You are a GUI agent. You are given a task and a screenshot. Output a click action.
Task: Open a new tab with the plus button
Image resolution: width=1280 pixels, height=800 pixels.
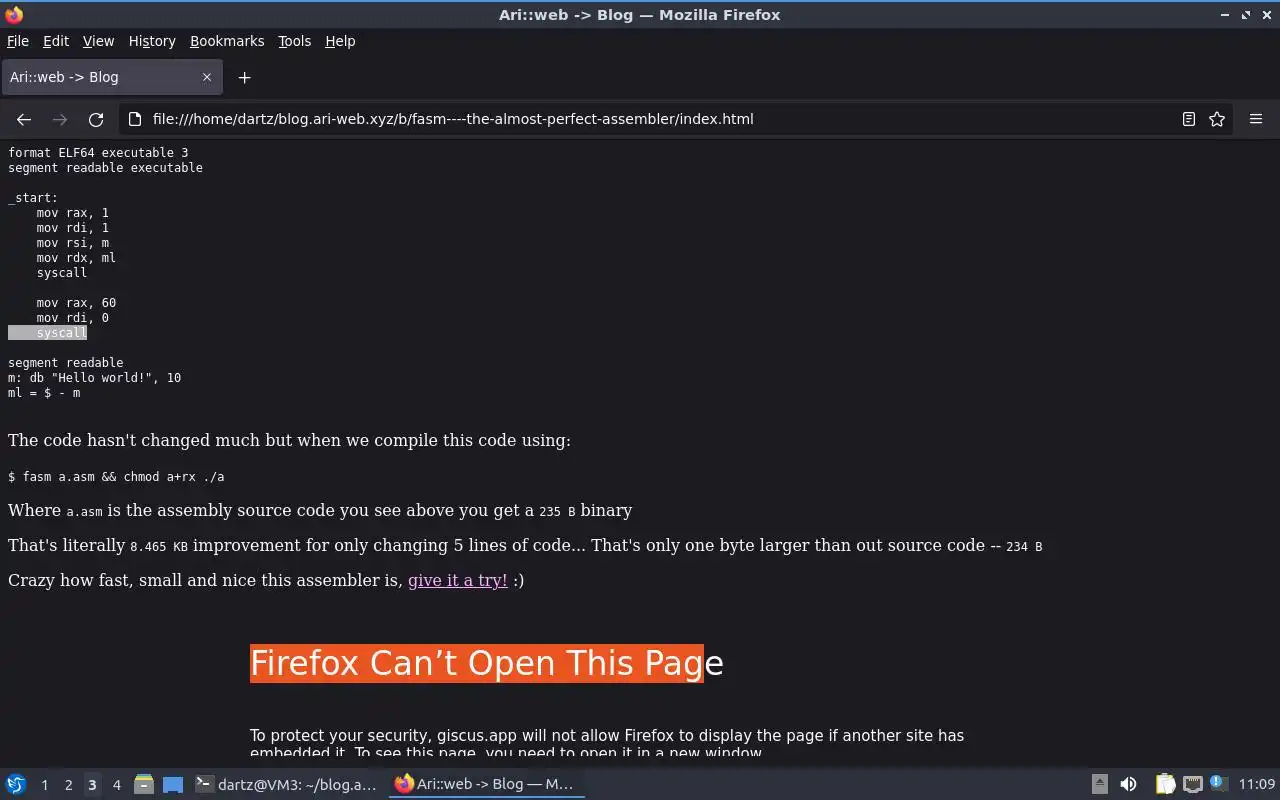(x=244, y=77)
